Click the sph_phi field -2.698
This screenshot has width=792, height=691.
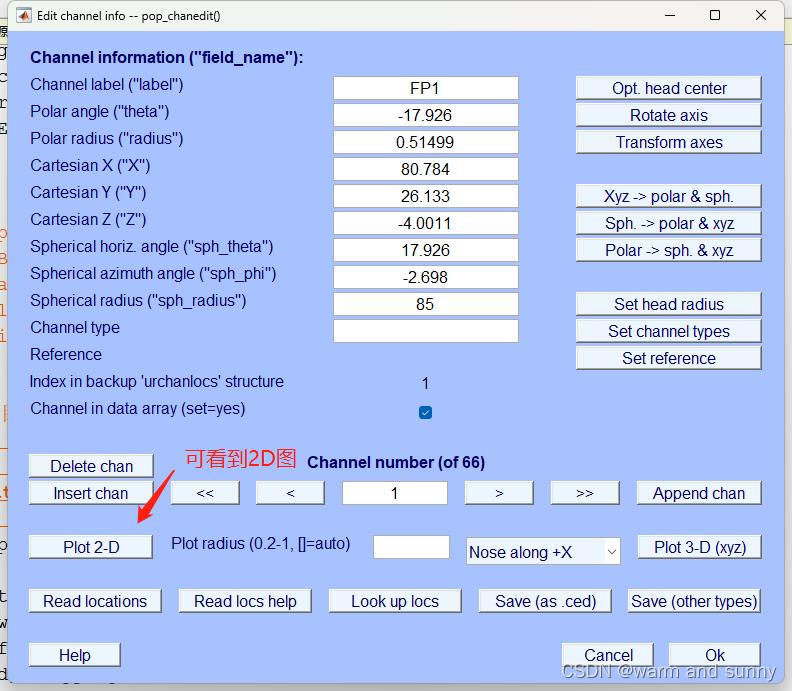[425, 277]
